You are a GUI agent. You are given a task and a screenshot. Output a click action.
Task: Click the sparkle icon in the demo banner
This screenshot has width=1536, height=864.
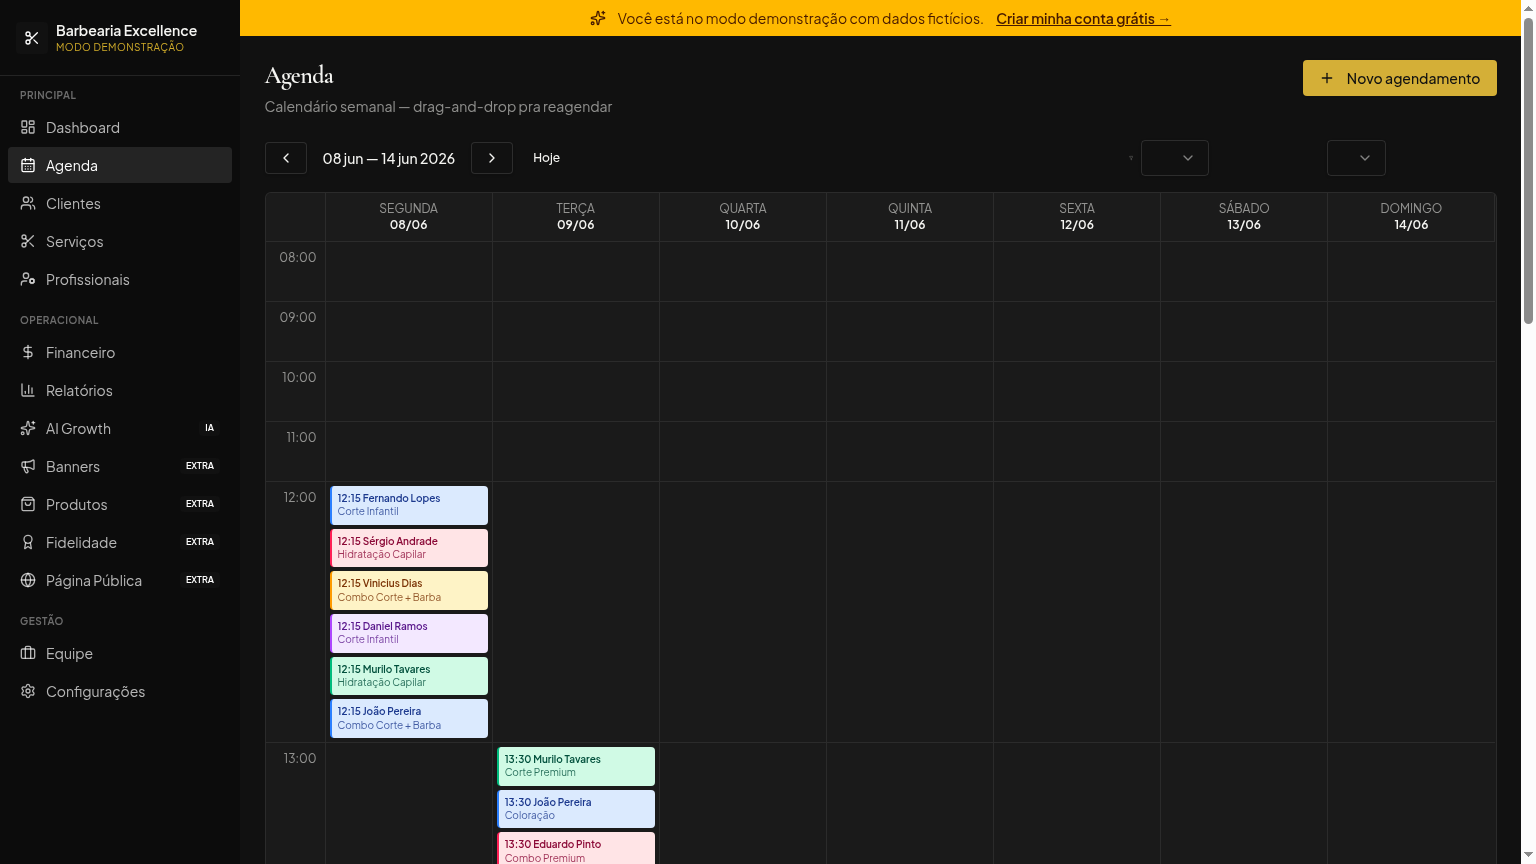tap(598, 18)
